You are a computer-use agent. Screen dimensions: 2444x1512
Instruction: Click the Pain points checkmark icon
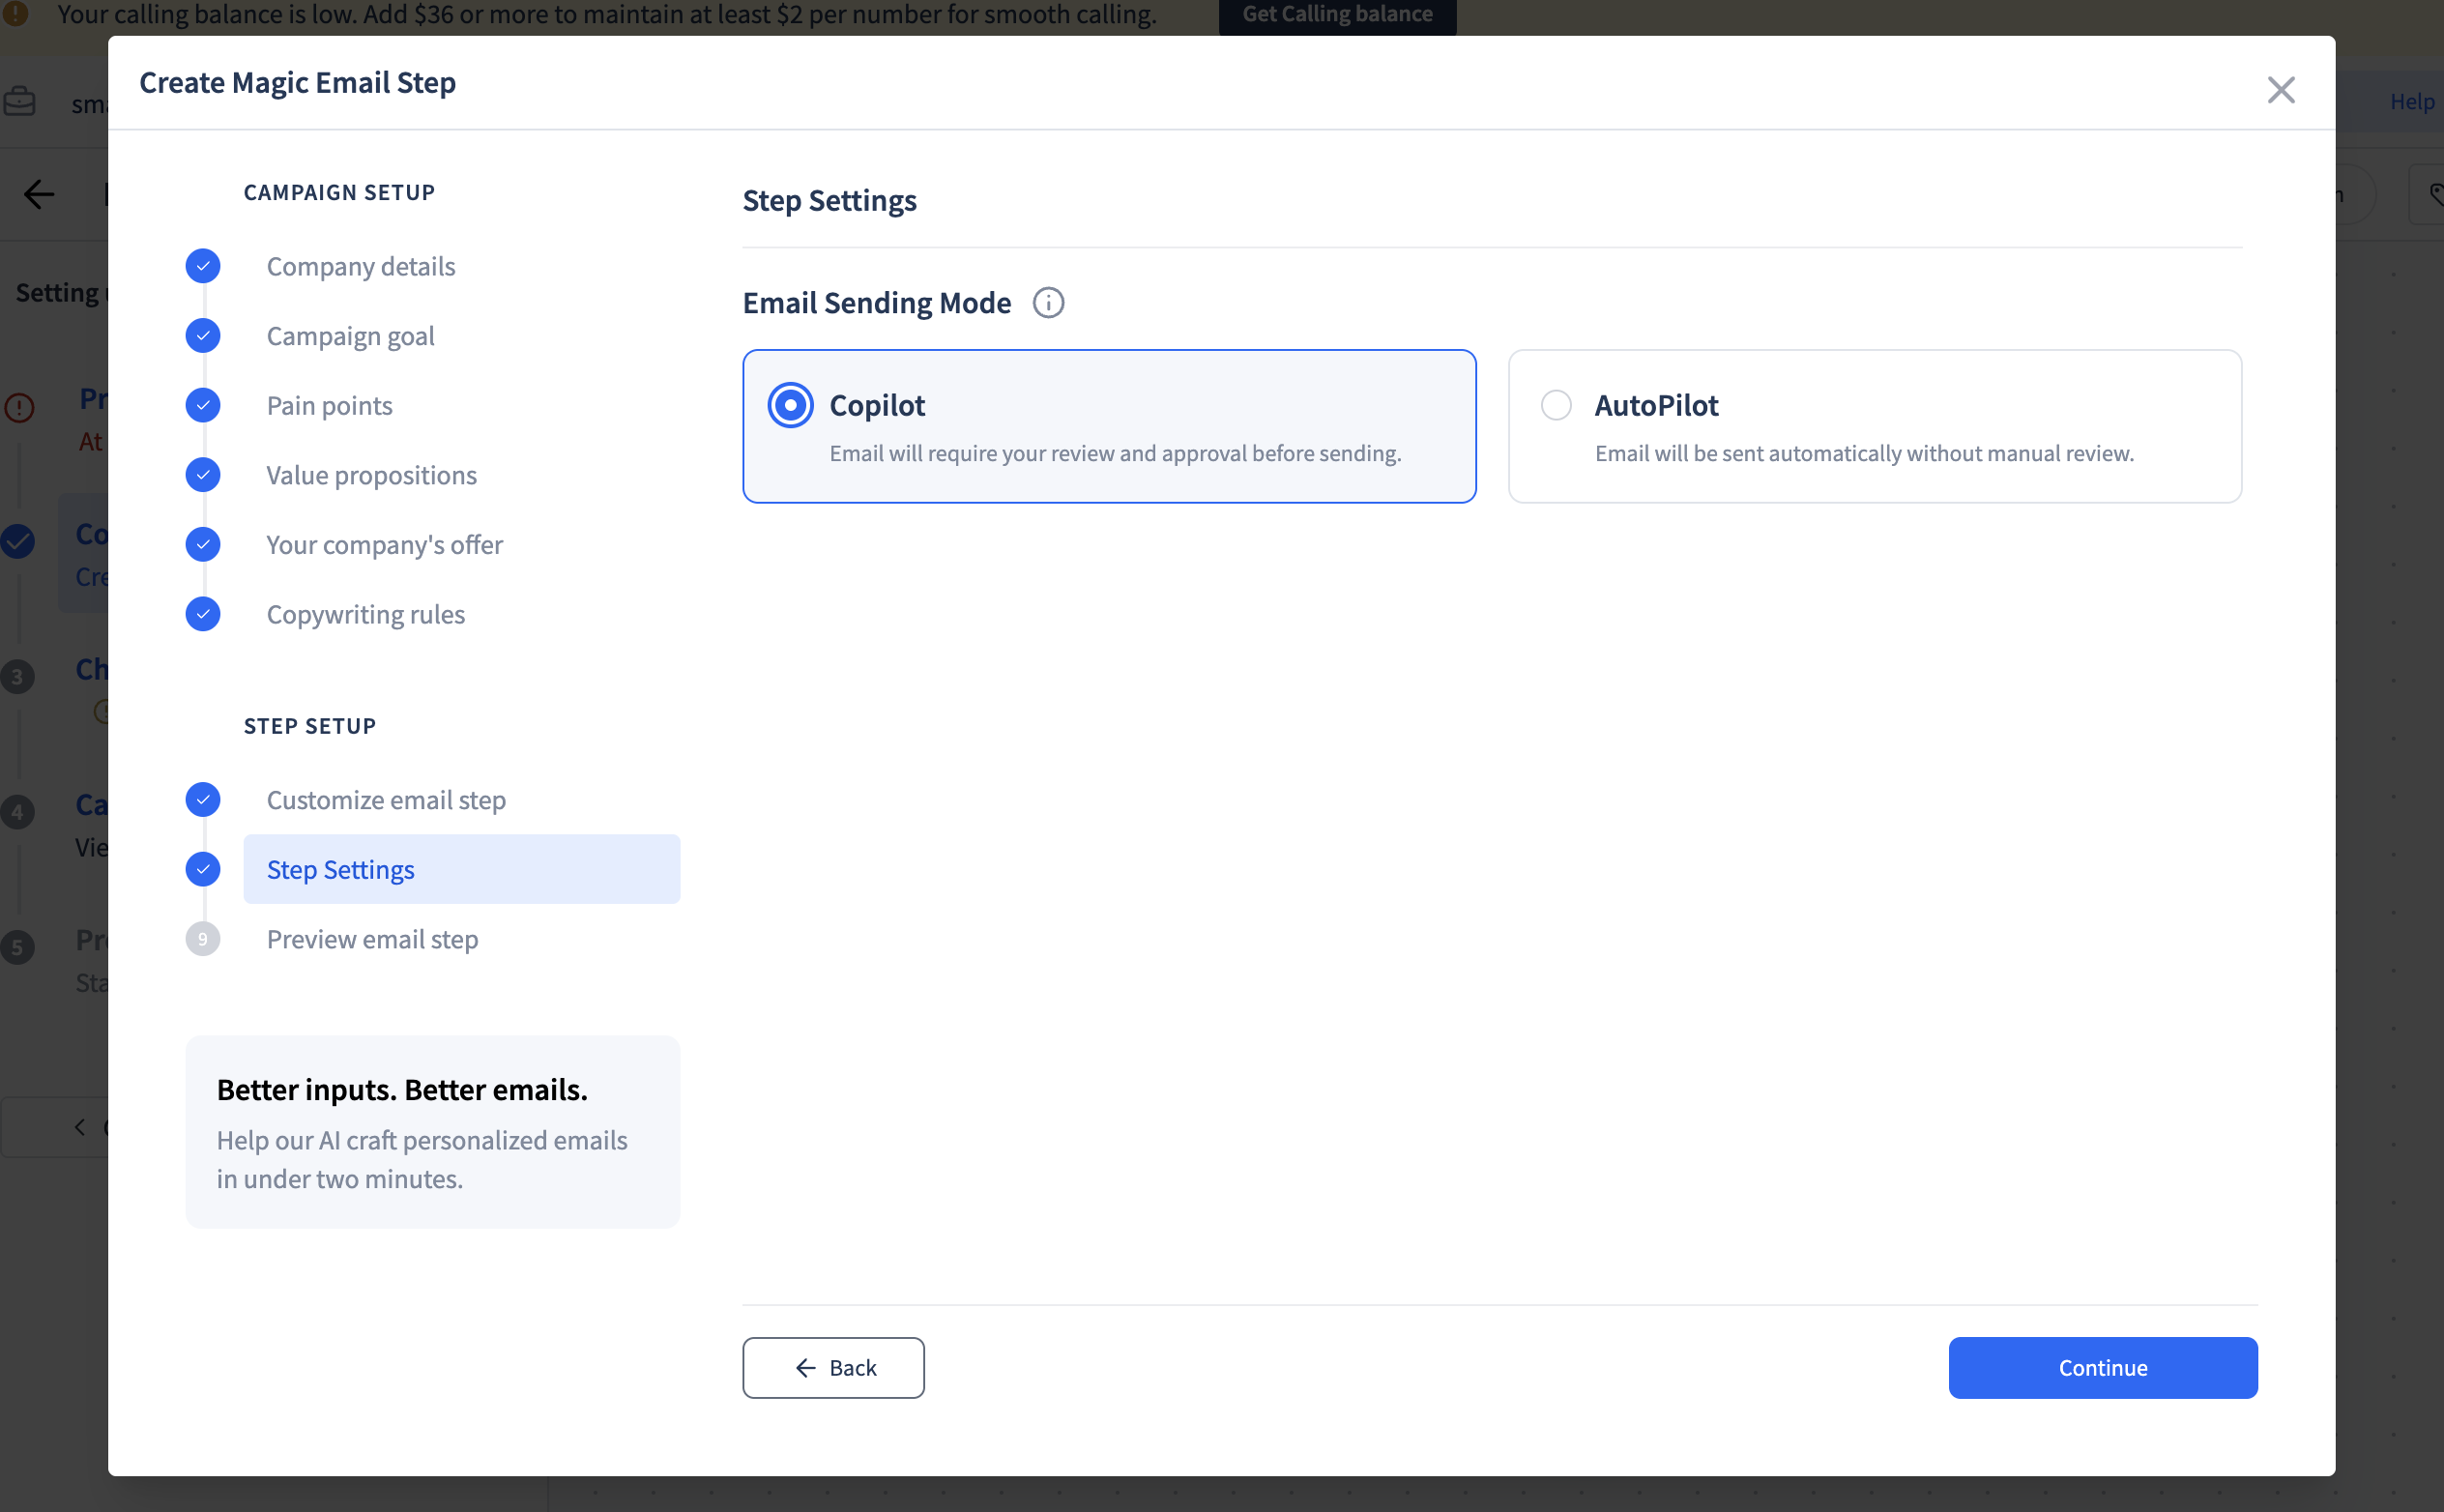click(203, 405)
